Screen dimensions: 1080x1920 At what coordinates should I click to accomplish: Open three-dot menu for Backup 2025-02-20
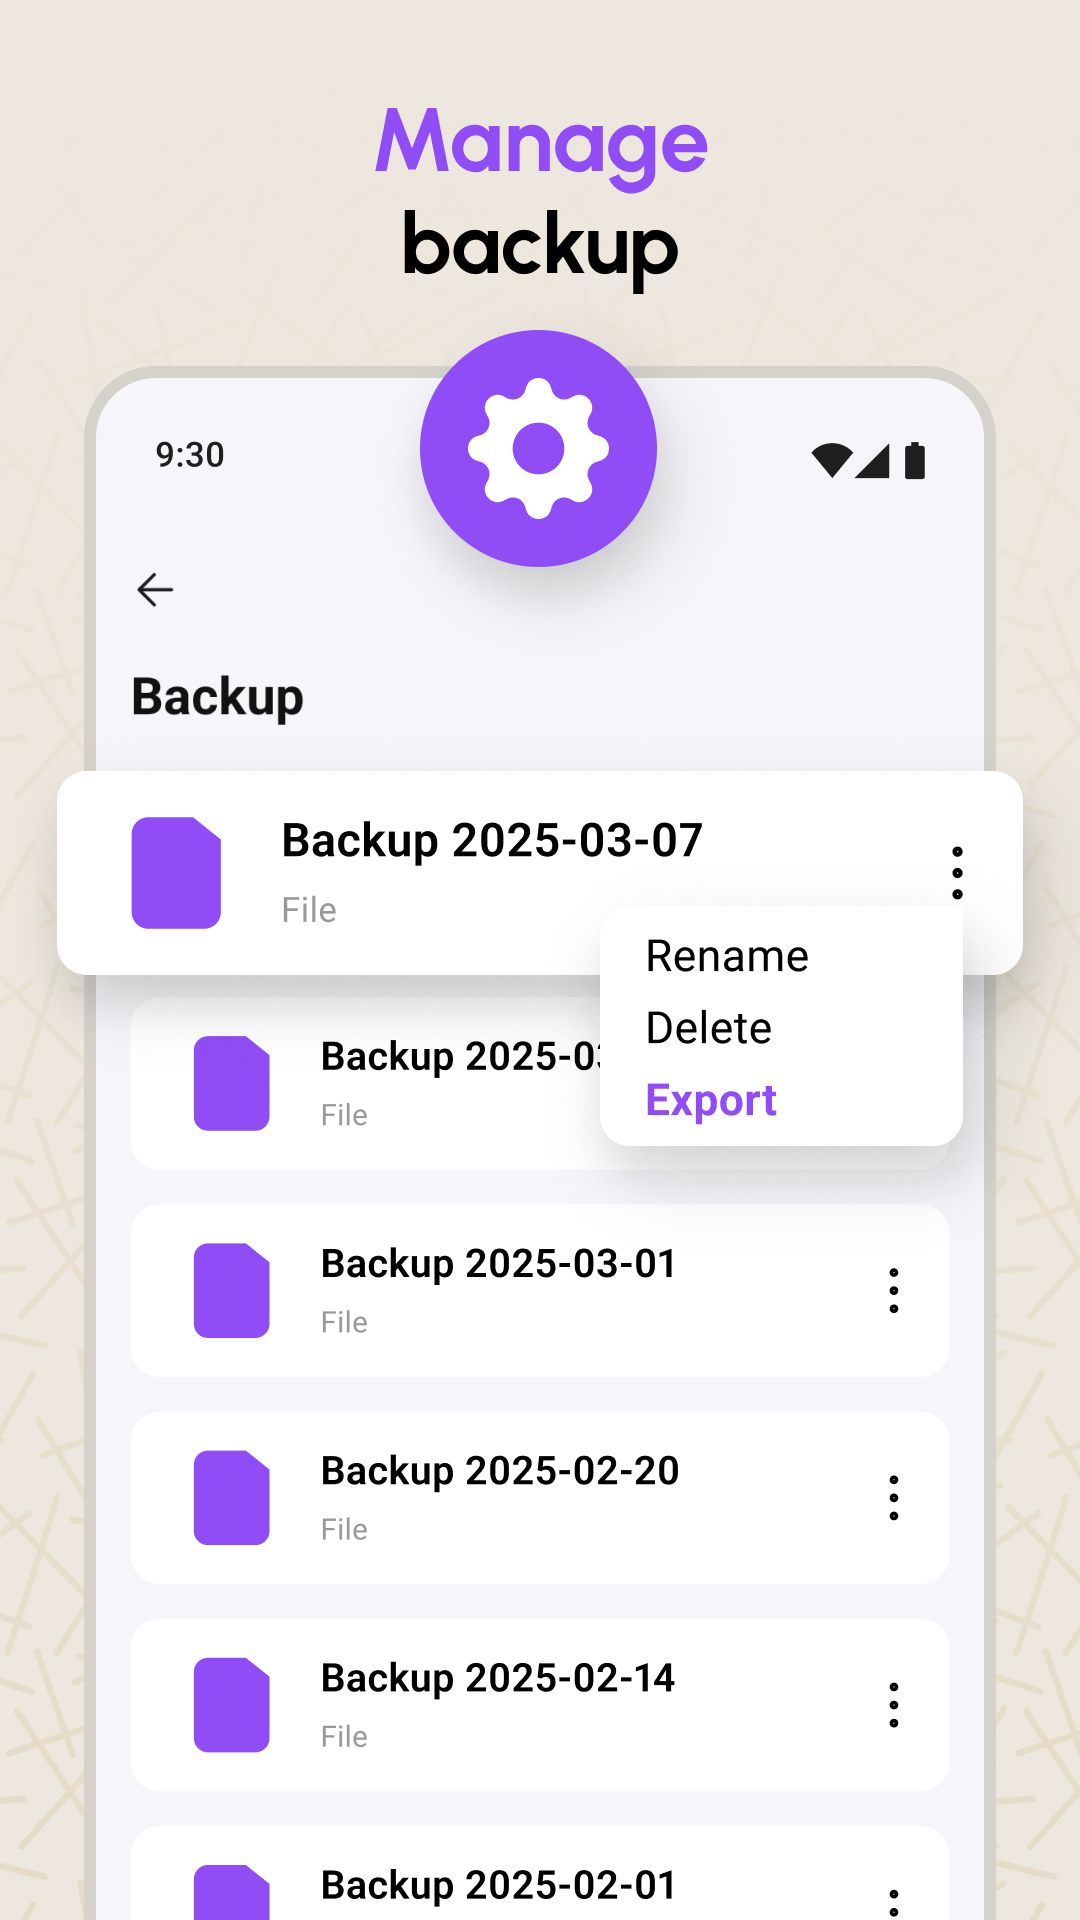[x=894, y=1498]
